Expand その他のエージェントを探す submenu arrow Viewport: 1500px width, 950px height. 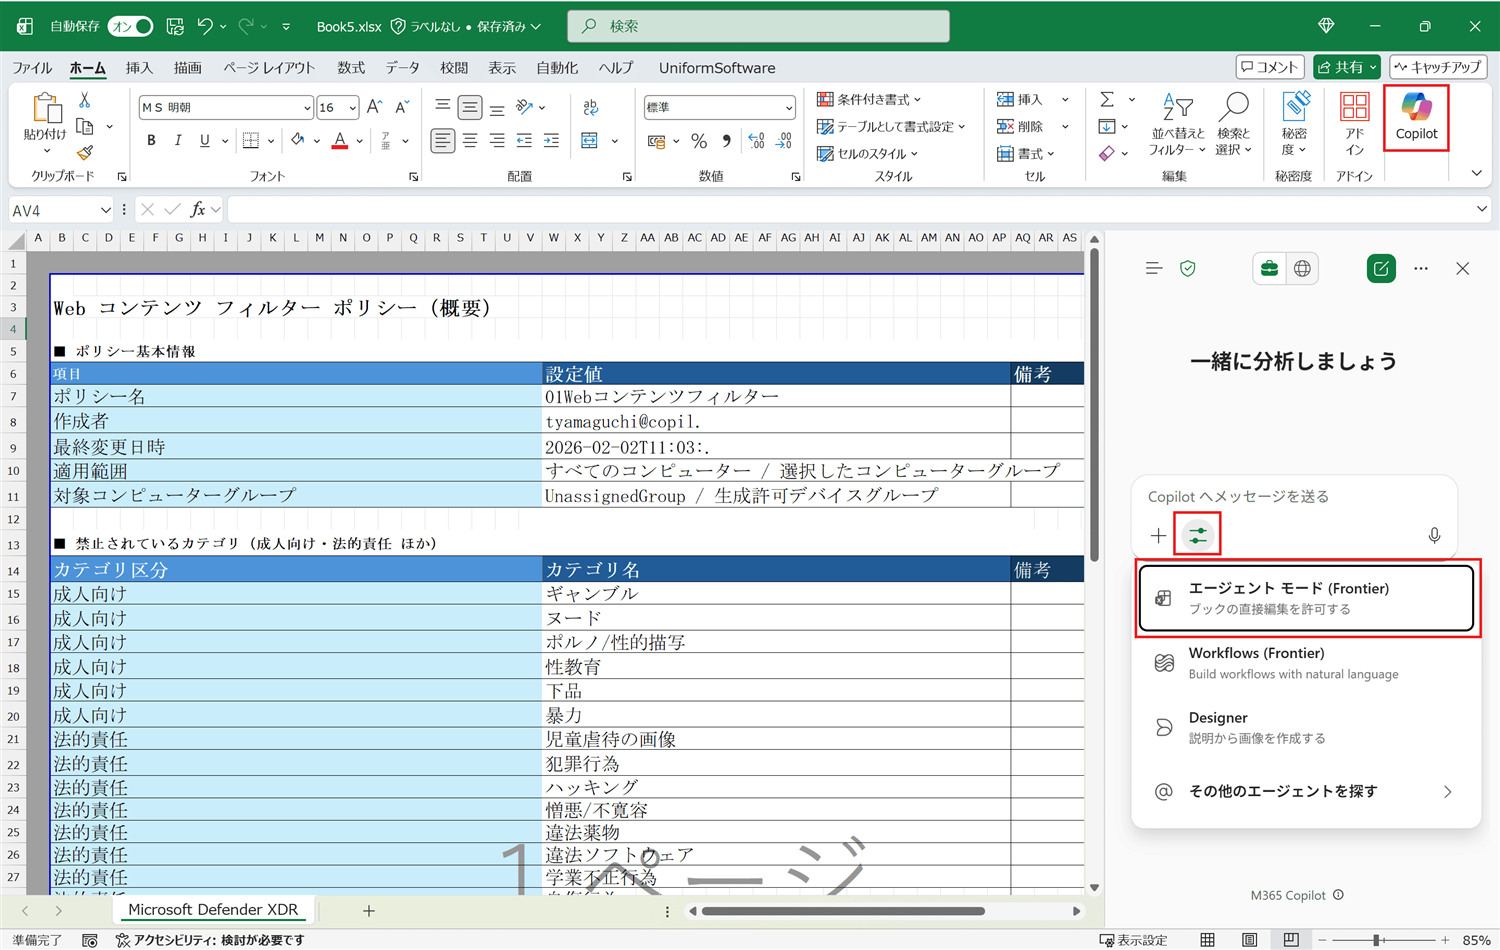click(x=1447, y=792)
